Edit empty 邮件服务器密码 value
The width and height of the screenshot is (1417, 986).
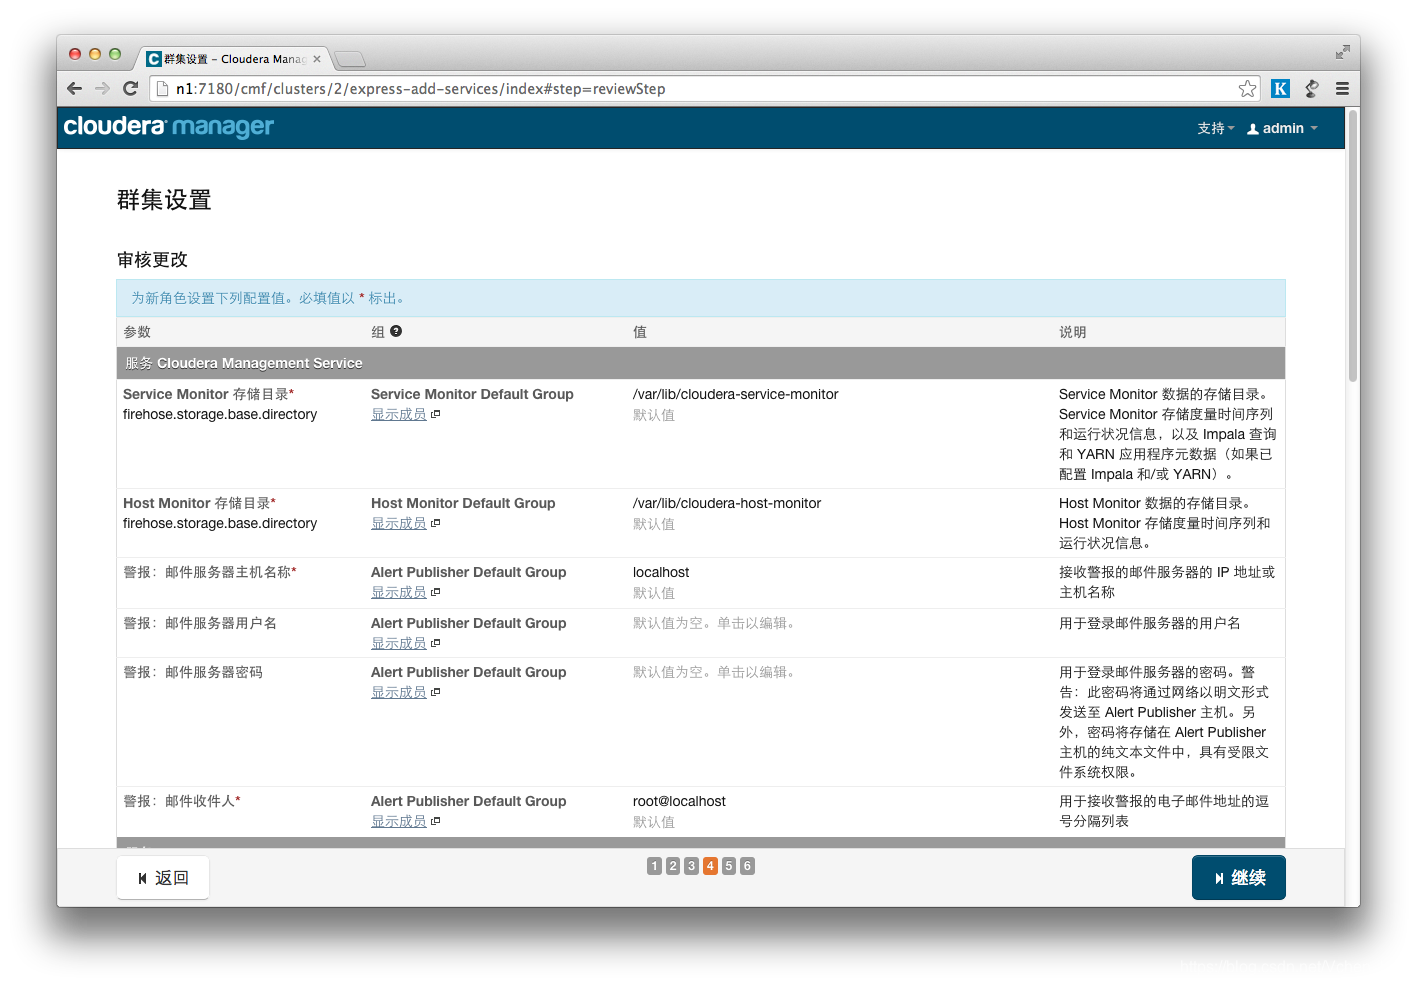[716, 672]
